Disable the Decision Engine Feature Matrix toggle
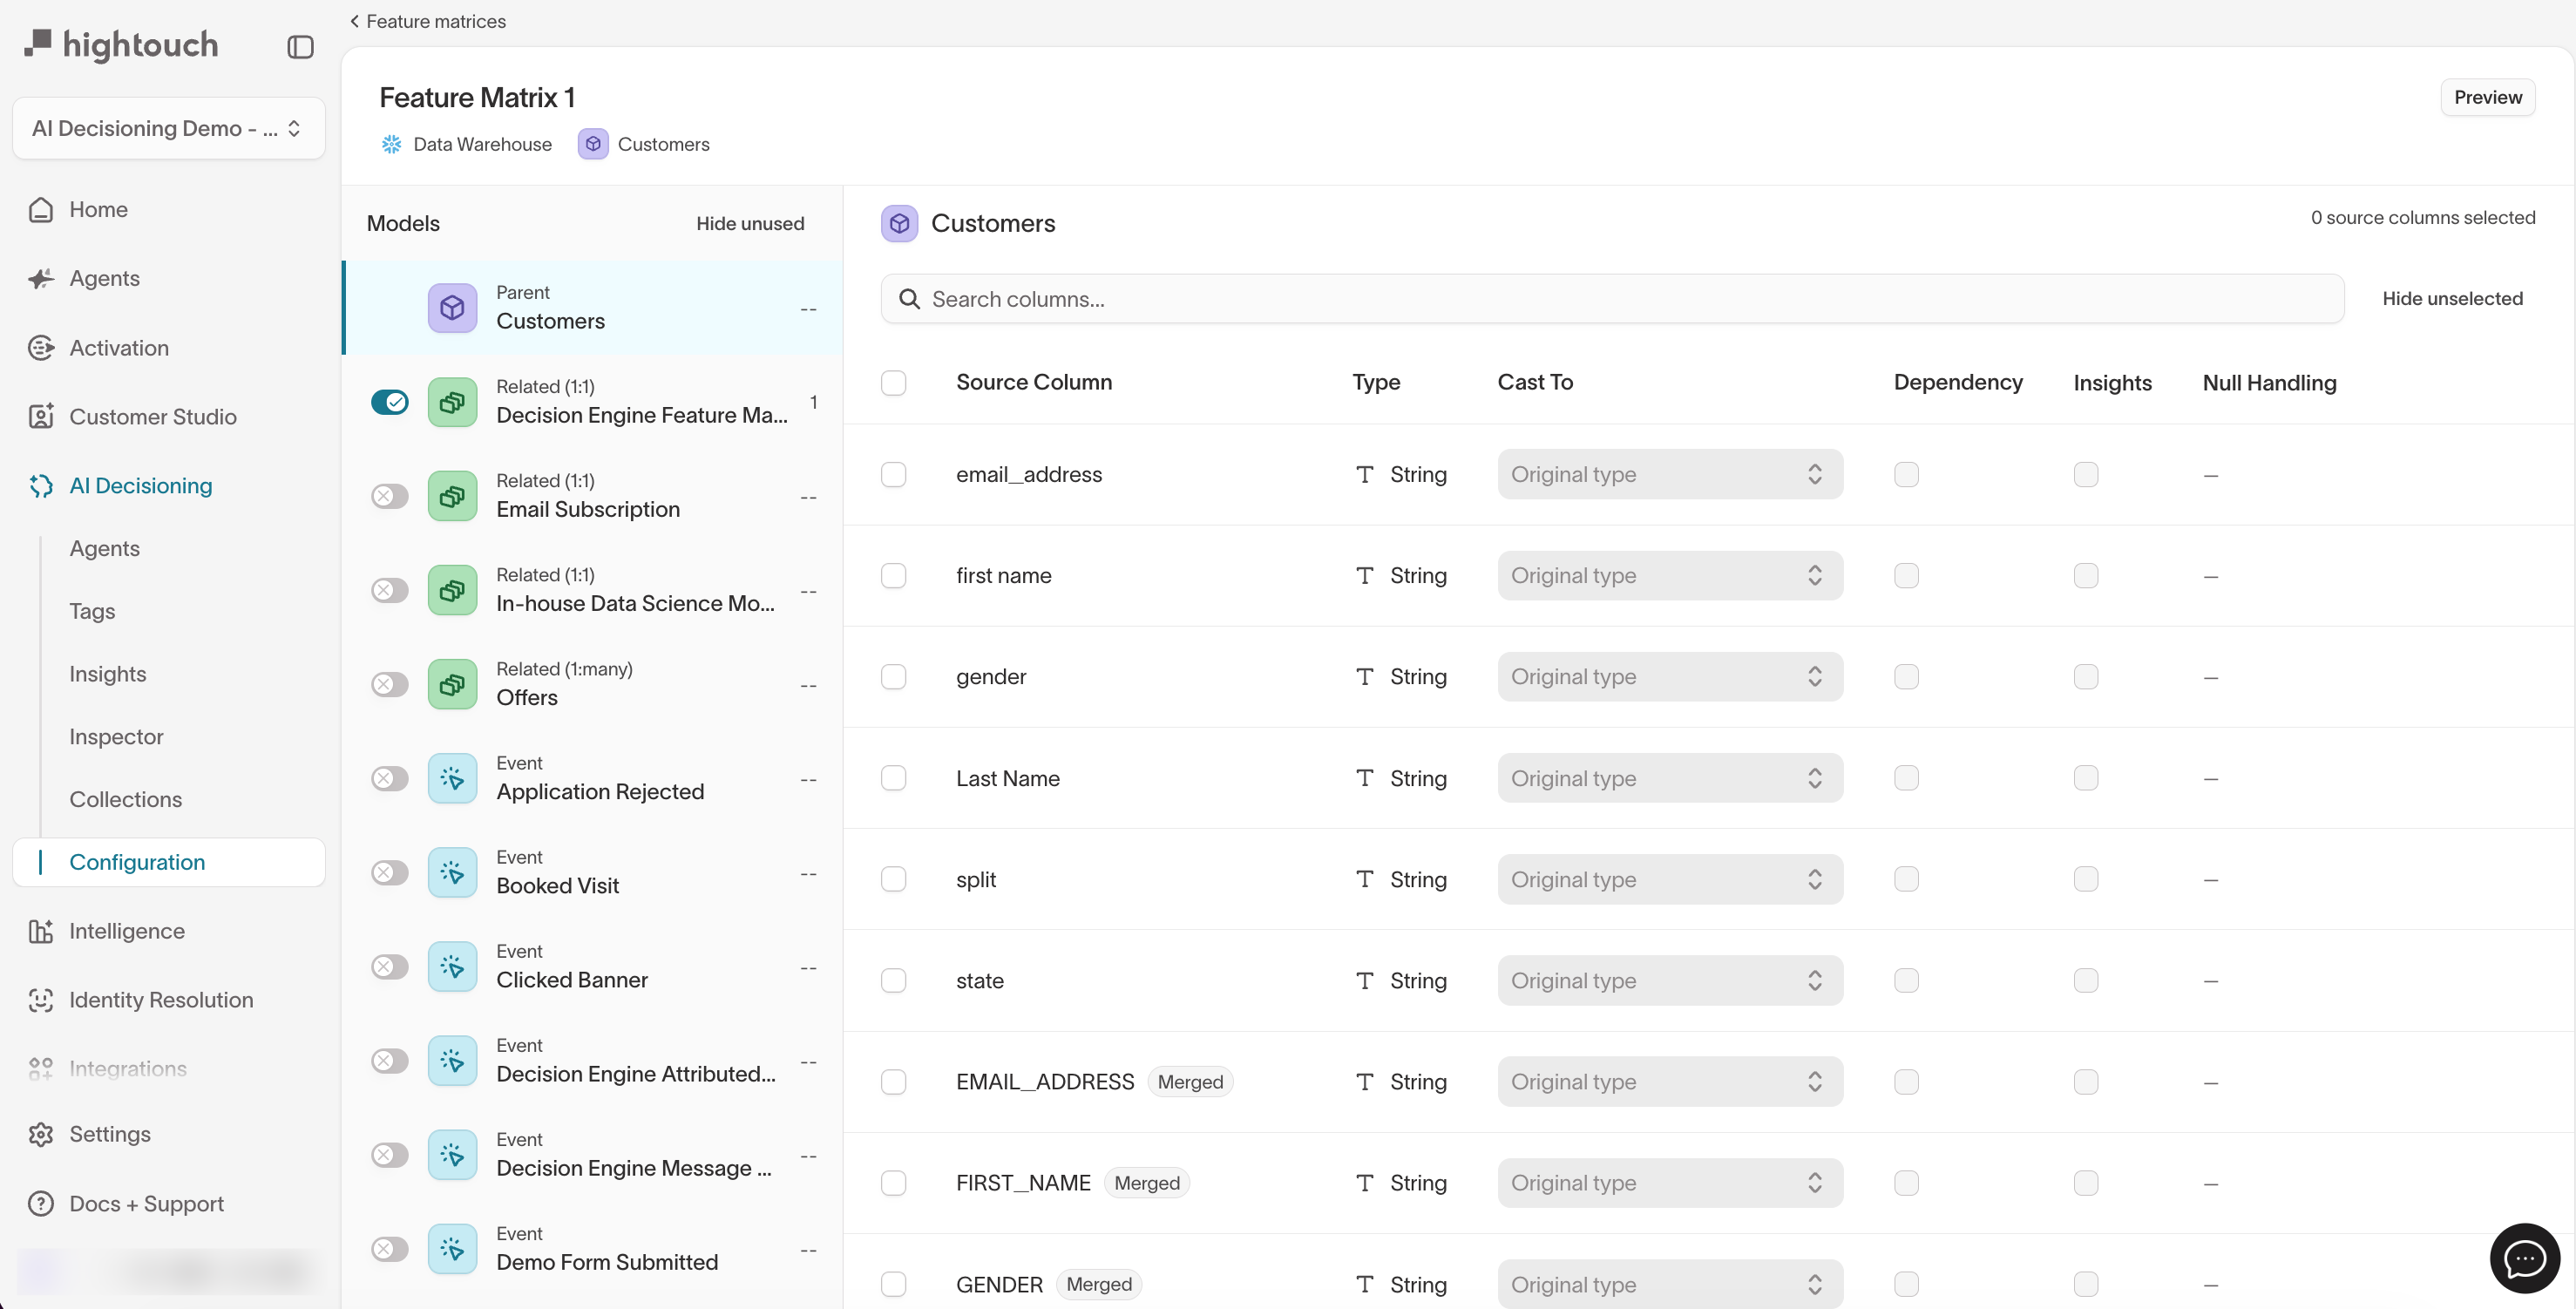 pyautogui.click(x=389, y=402)
